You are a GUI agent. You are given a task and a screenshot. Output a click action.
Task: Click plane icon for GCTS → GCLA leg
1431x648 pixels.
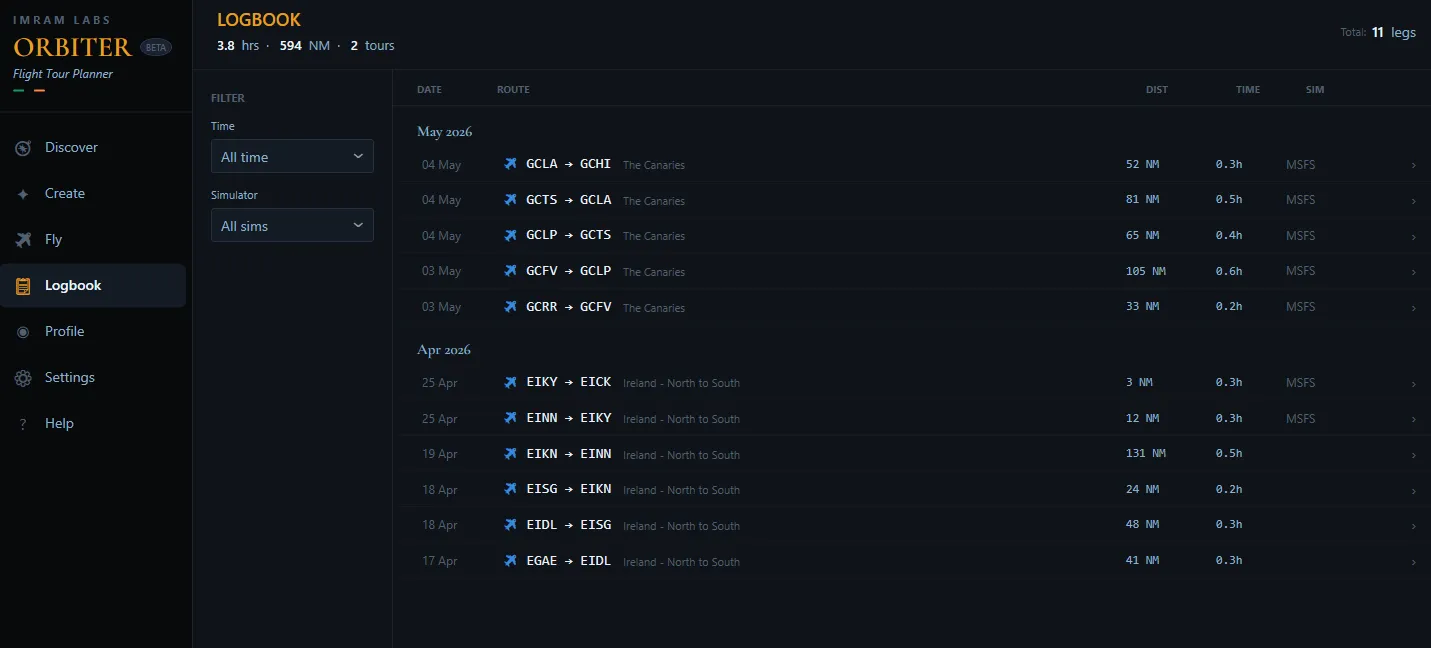pos(511,200)
